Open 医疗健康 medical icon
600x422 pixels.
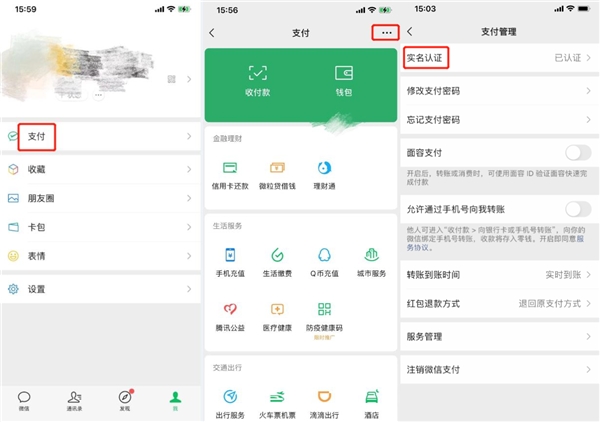tap(277, 309)
